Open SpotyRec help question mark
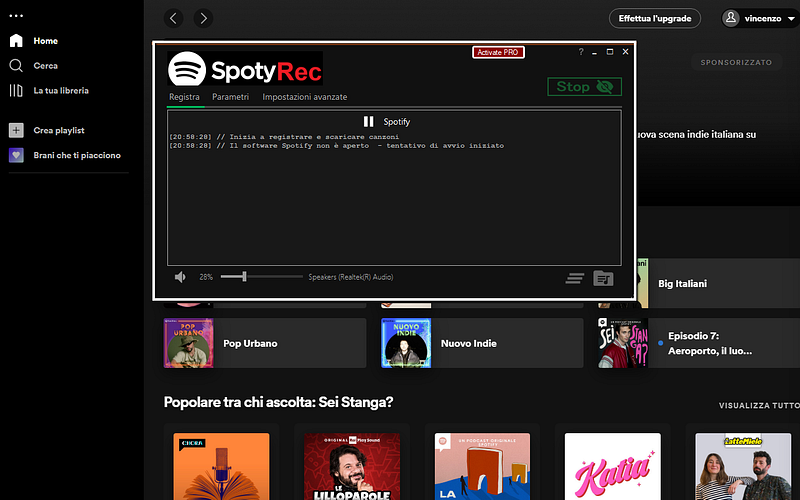 point(581,52)
